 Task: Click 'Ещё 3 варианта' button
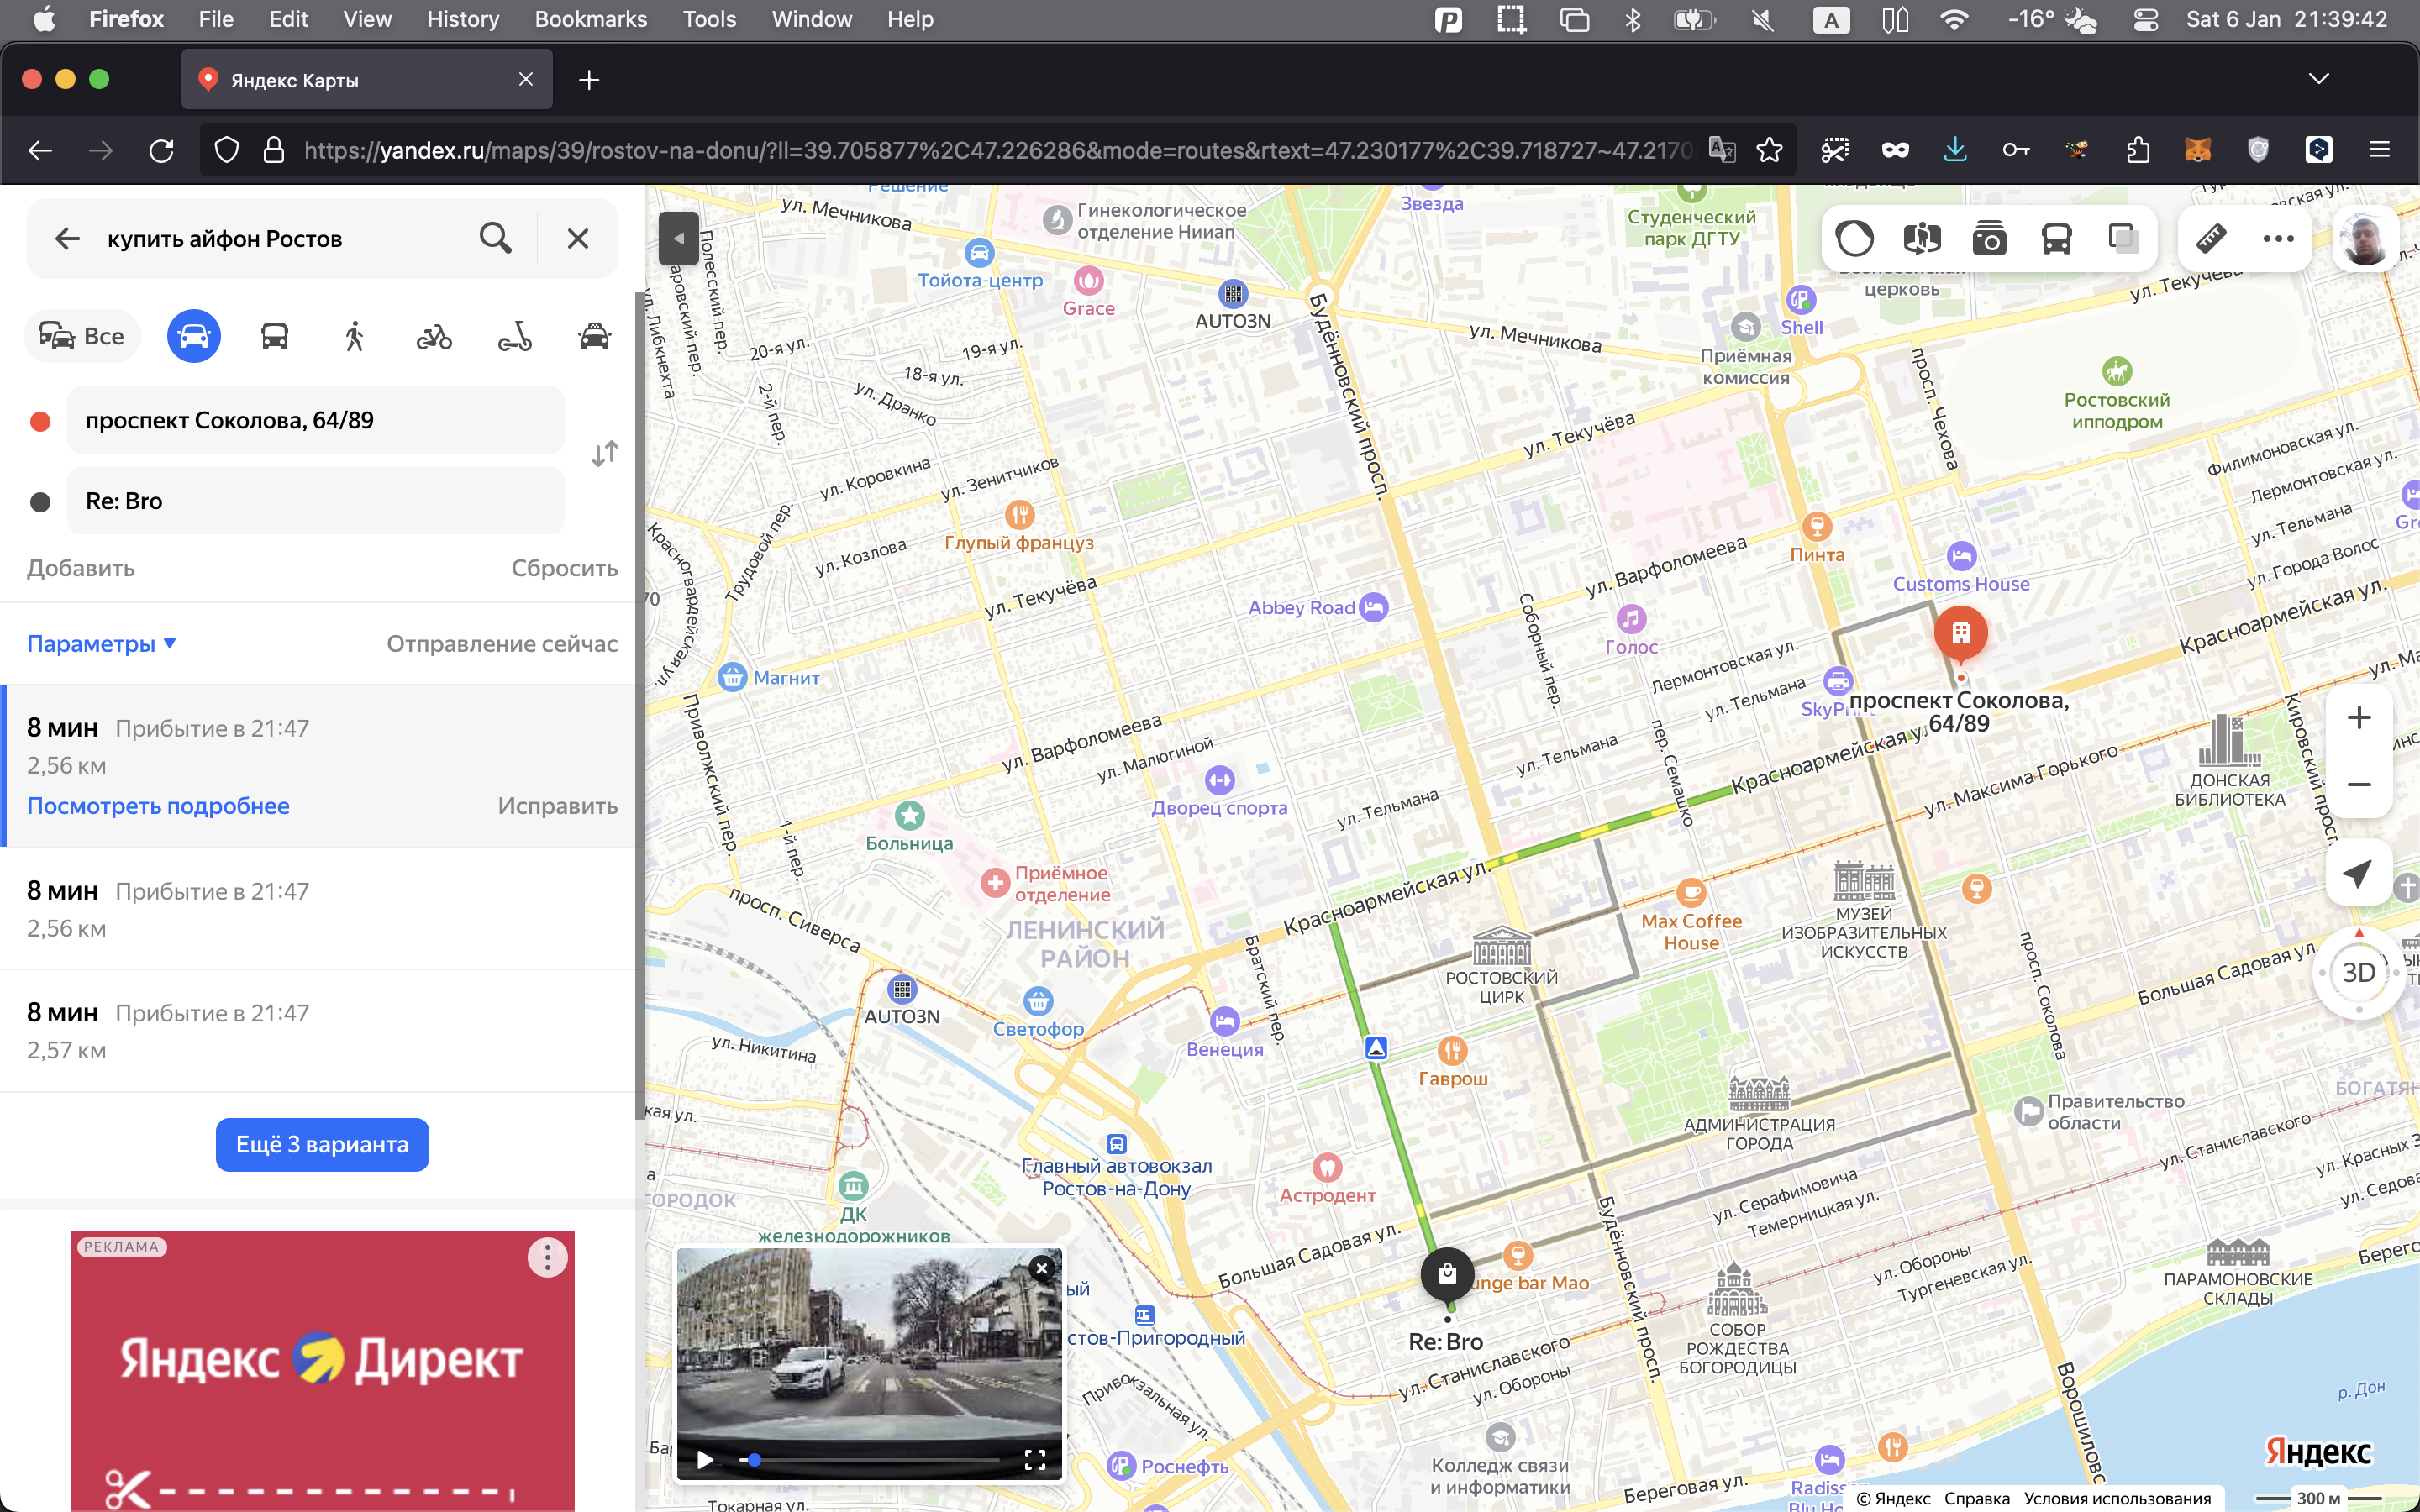(x=322, y=1144)
